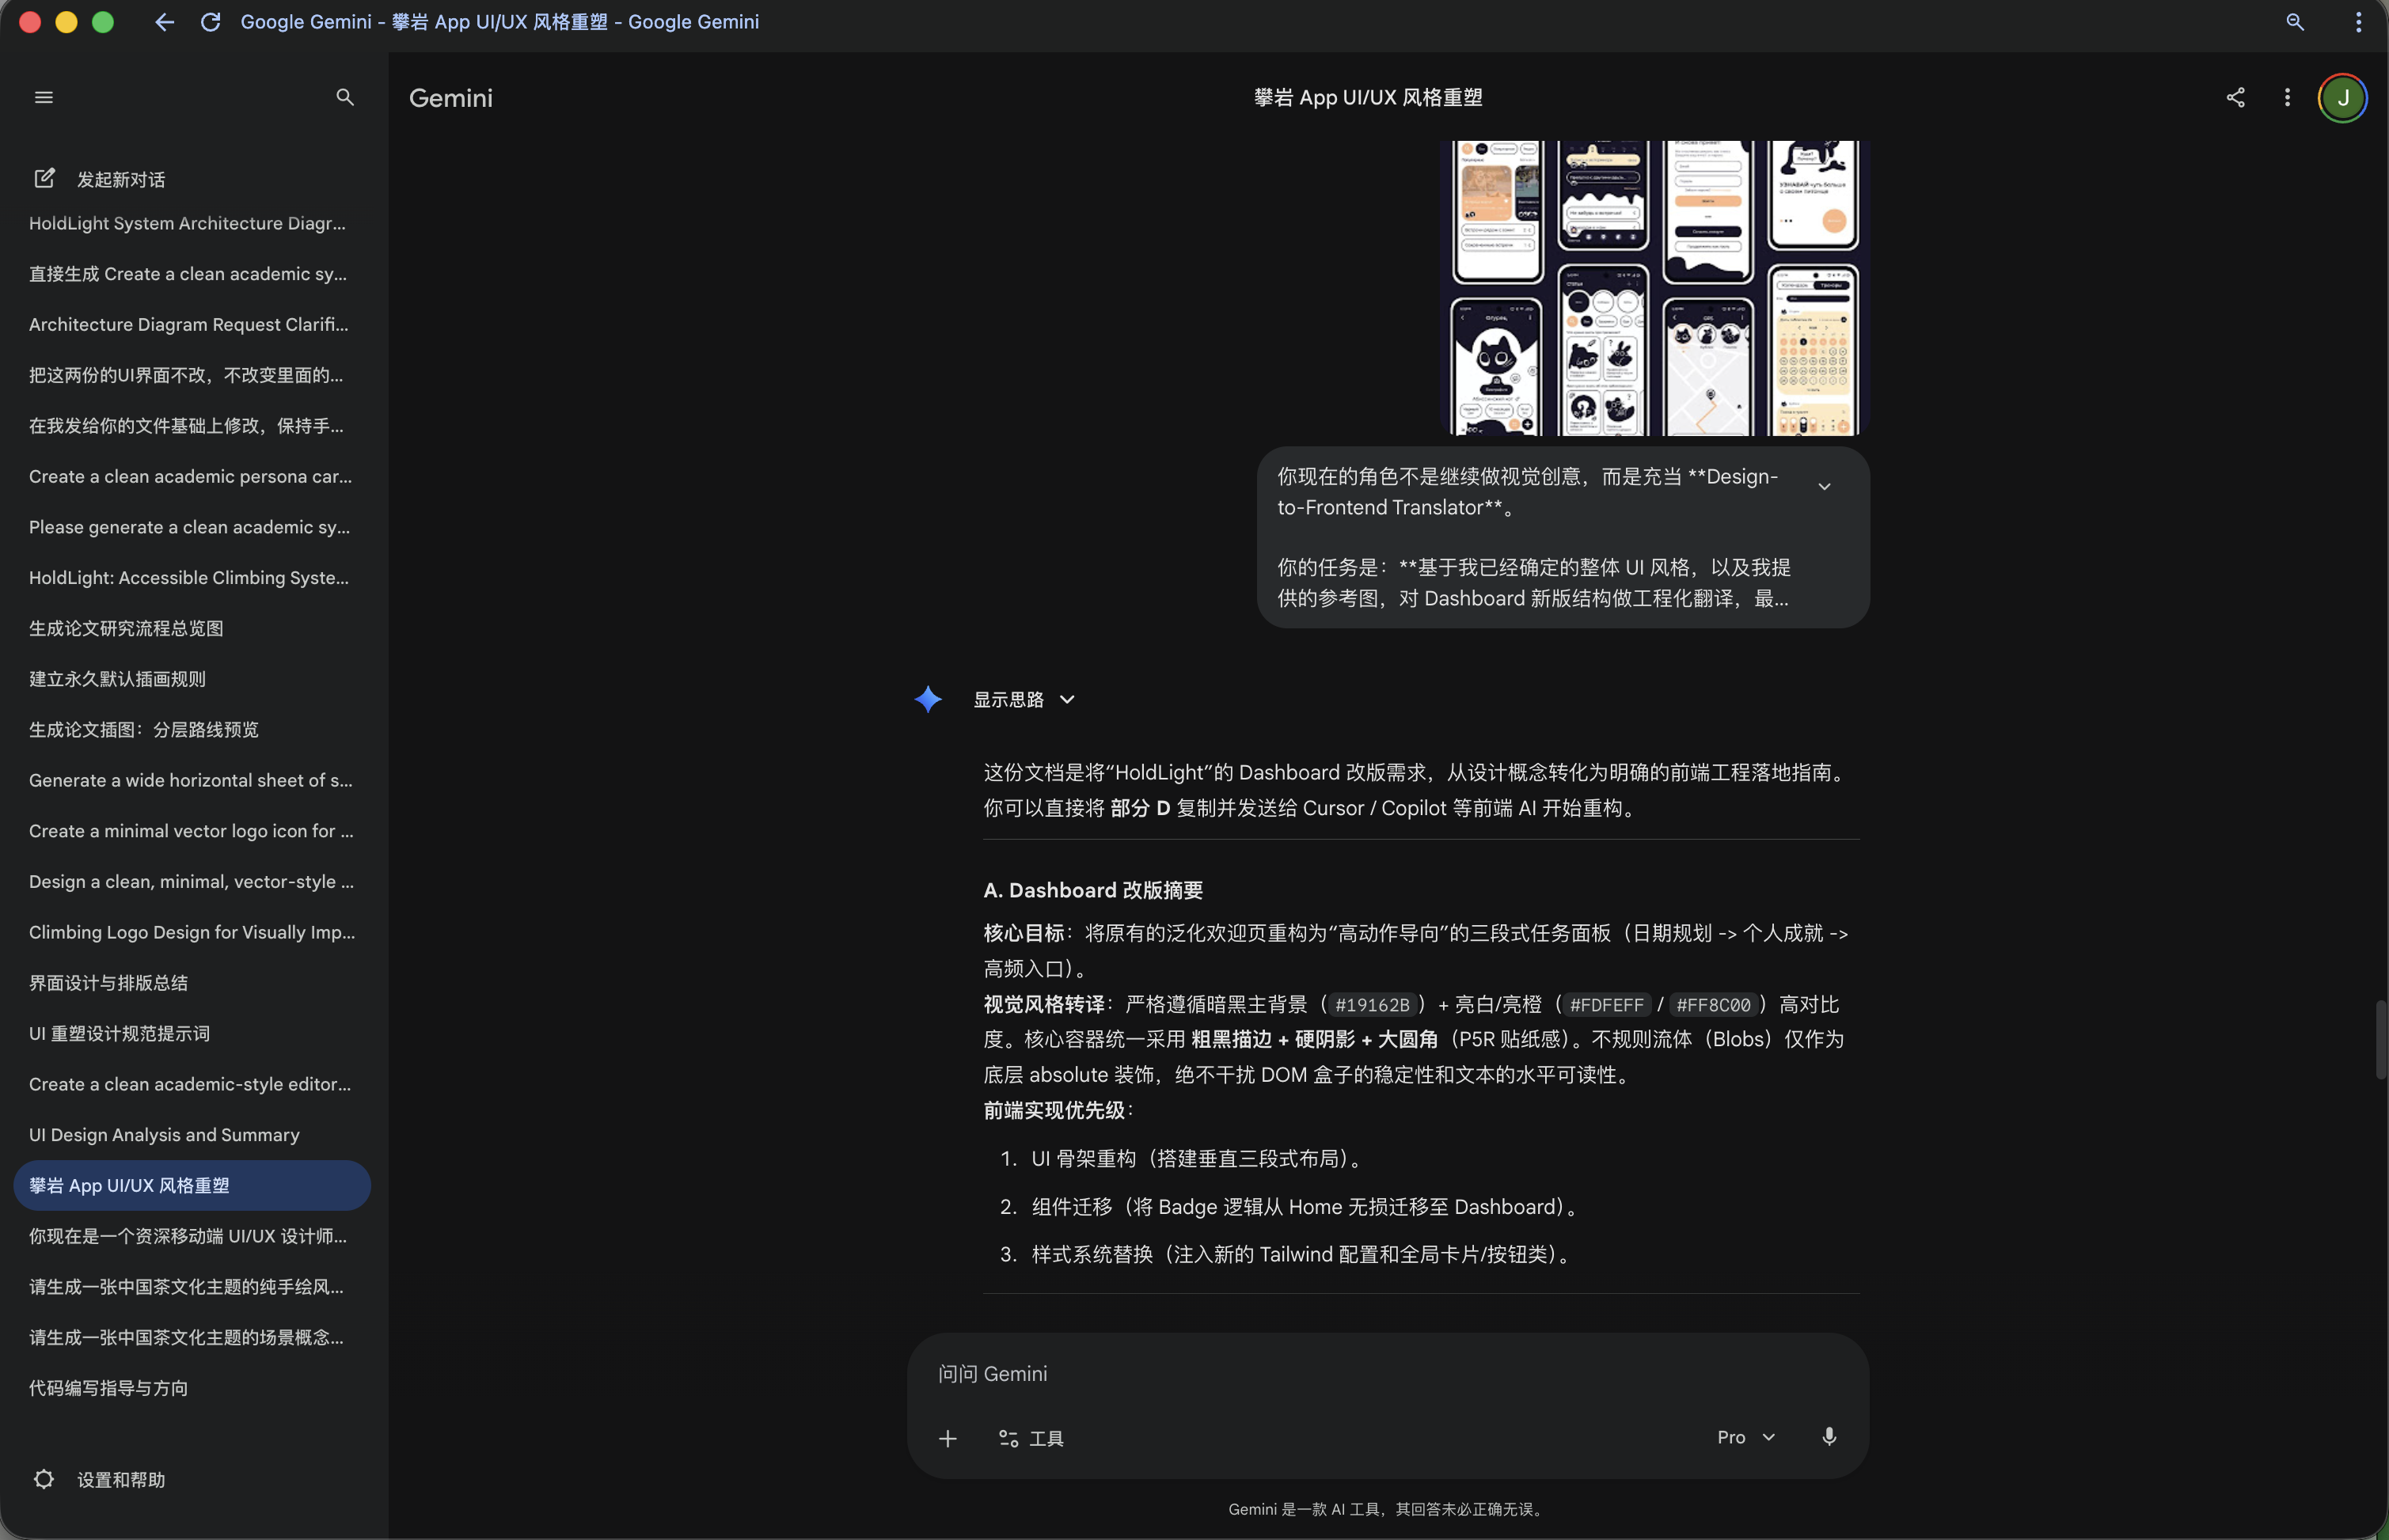Viewport: 2389px width, 1540px height.
Task: Open chat 代码编写指导与方向
Action: [x=191, y=1388]
